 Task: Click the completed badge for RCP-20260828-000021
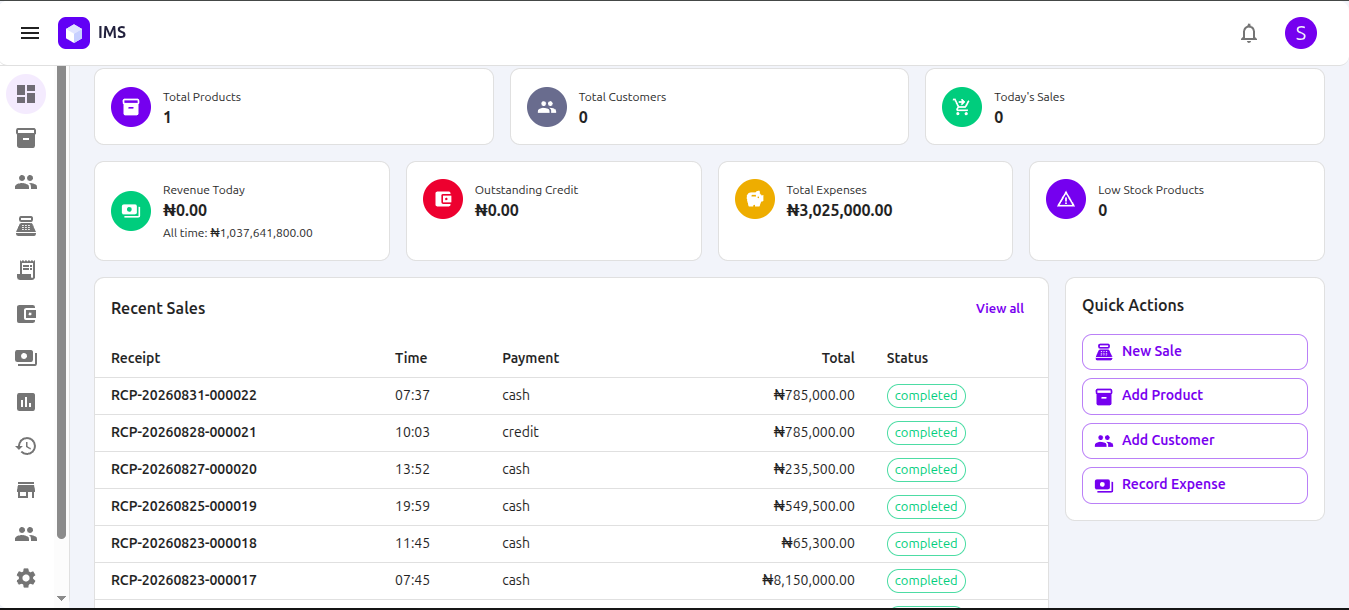926,433
